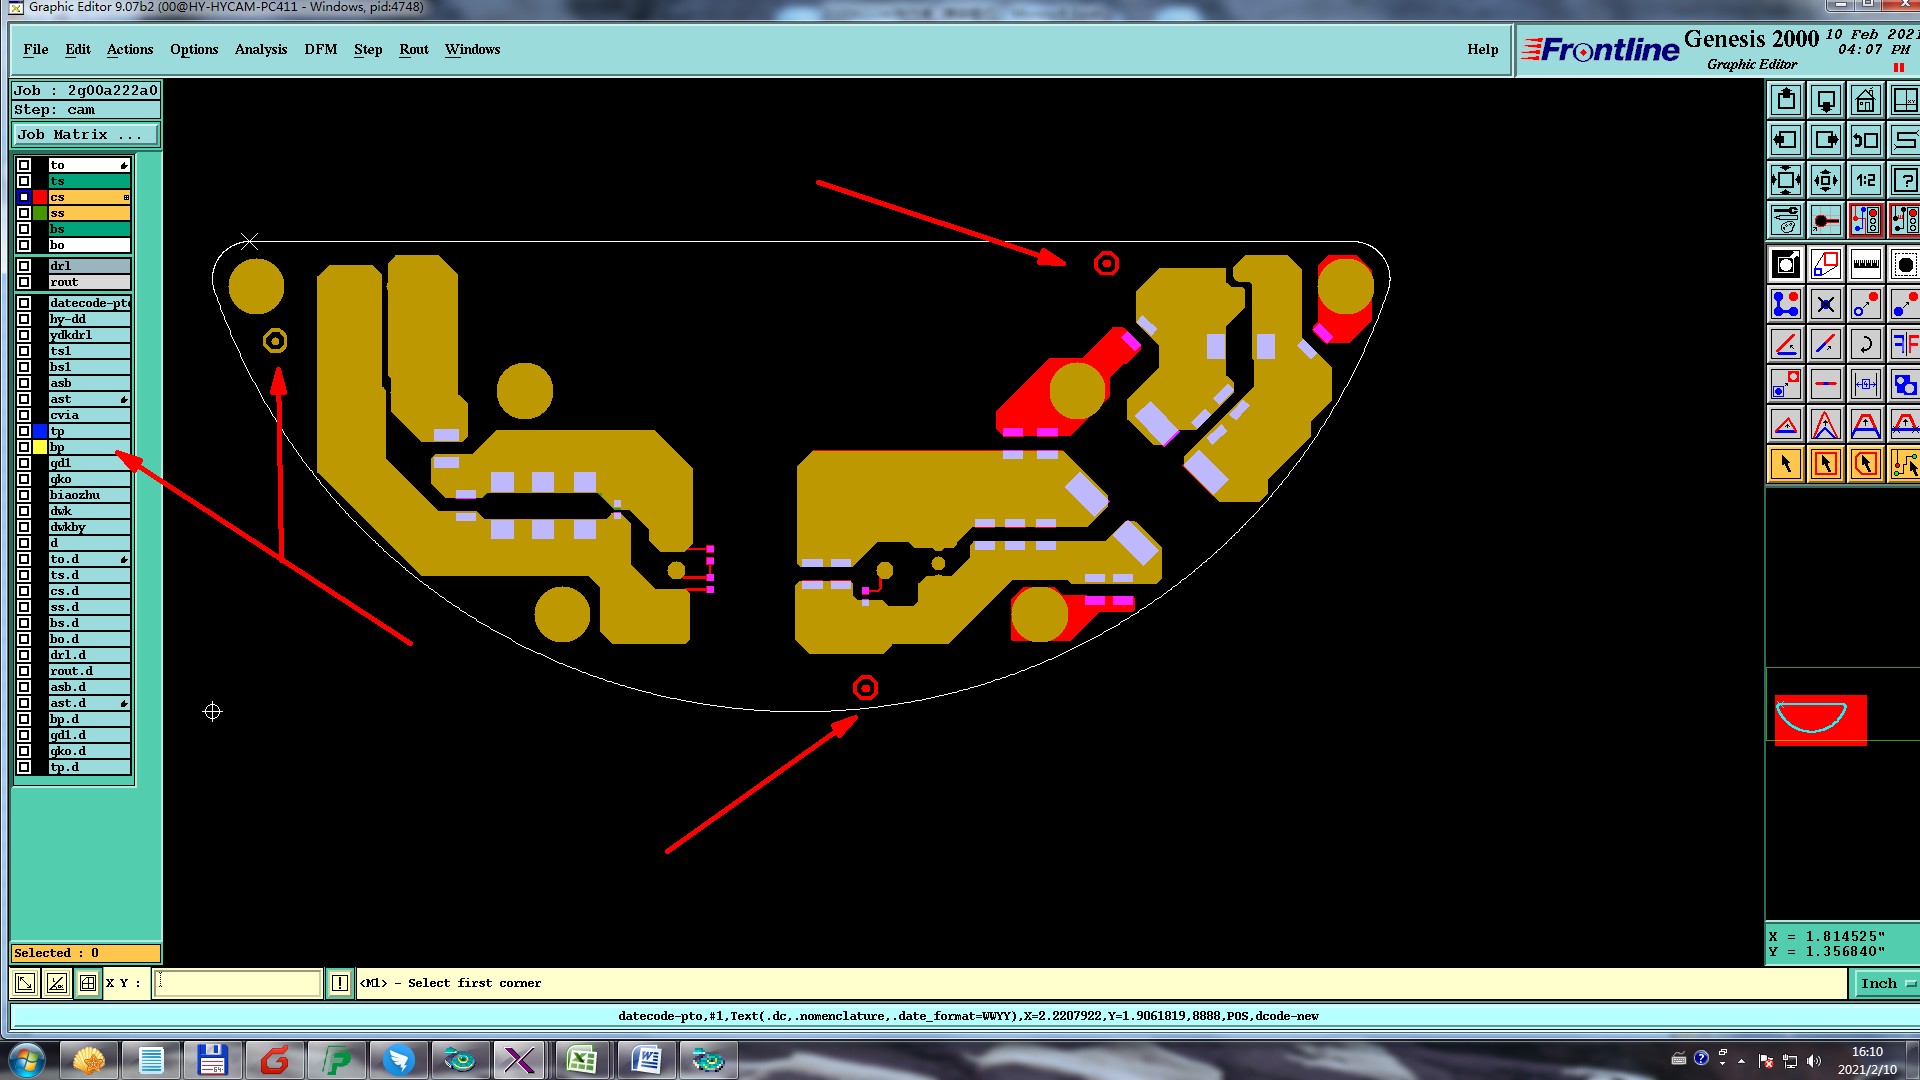Select the small triangle corner tool
Image resolution: width=1920 pixels, height=1080 pixels.
click(1786, 424)
